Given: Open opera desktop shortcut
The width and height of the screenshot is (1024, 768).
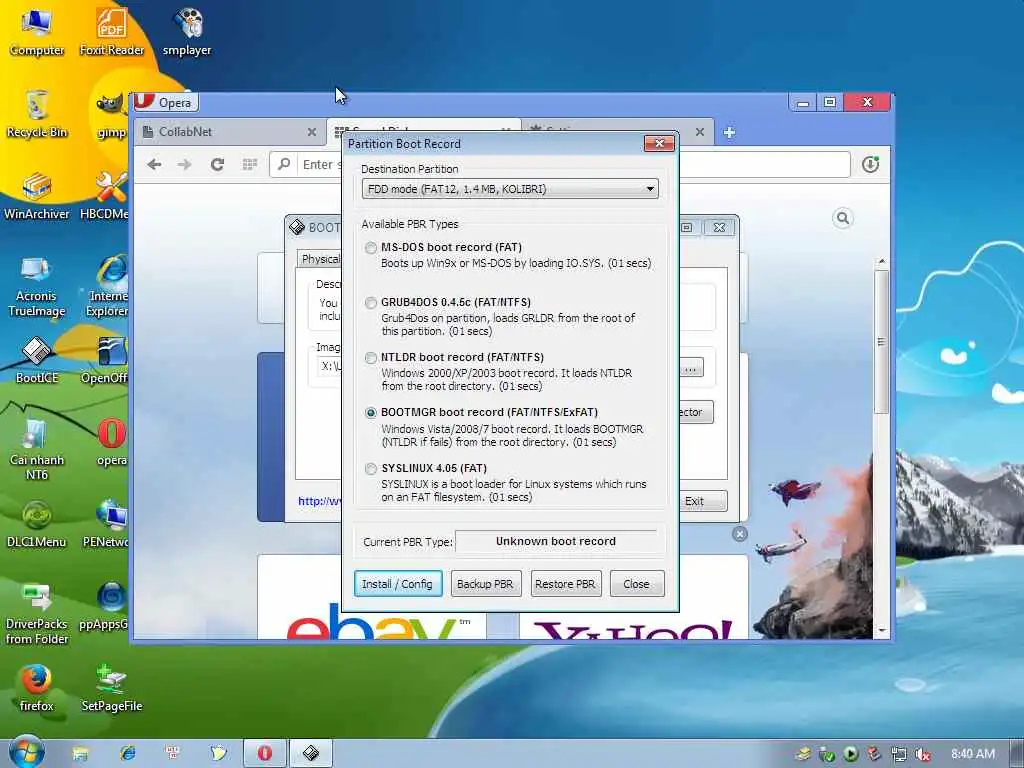Looking at the screenshot, I should [x=112, y=443].
